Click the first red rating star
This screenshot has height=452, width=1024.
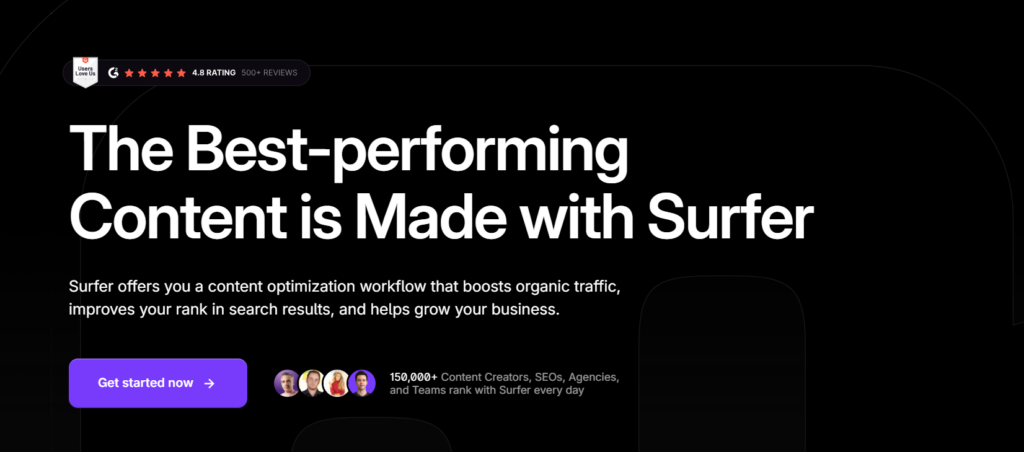[x=129, y=73]
